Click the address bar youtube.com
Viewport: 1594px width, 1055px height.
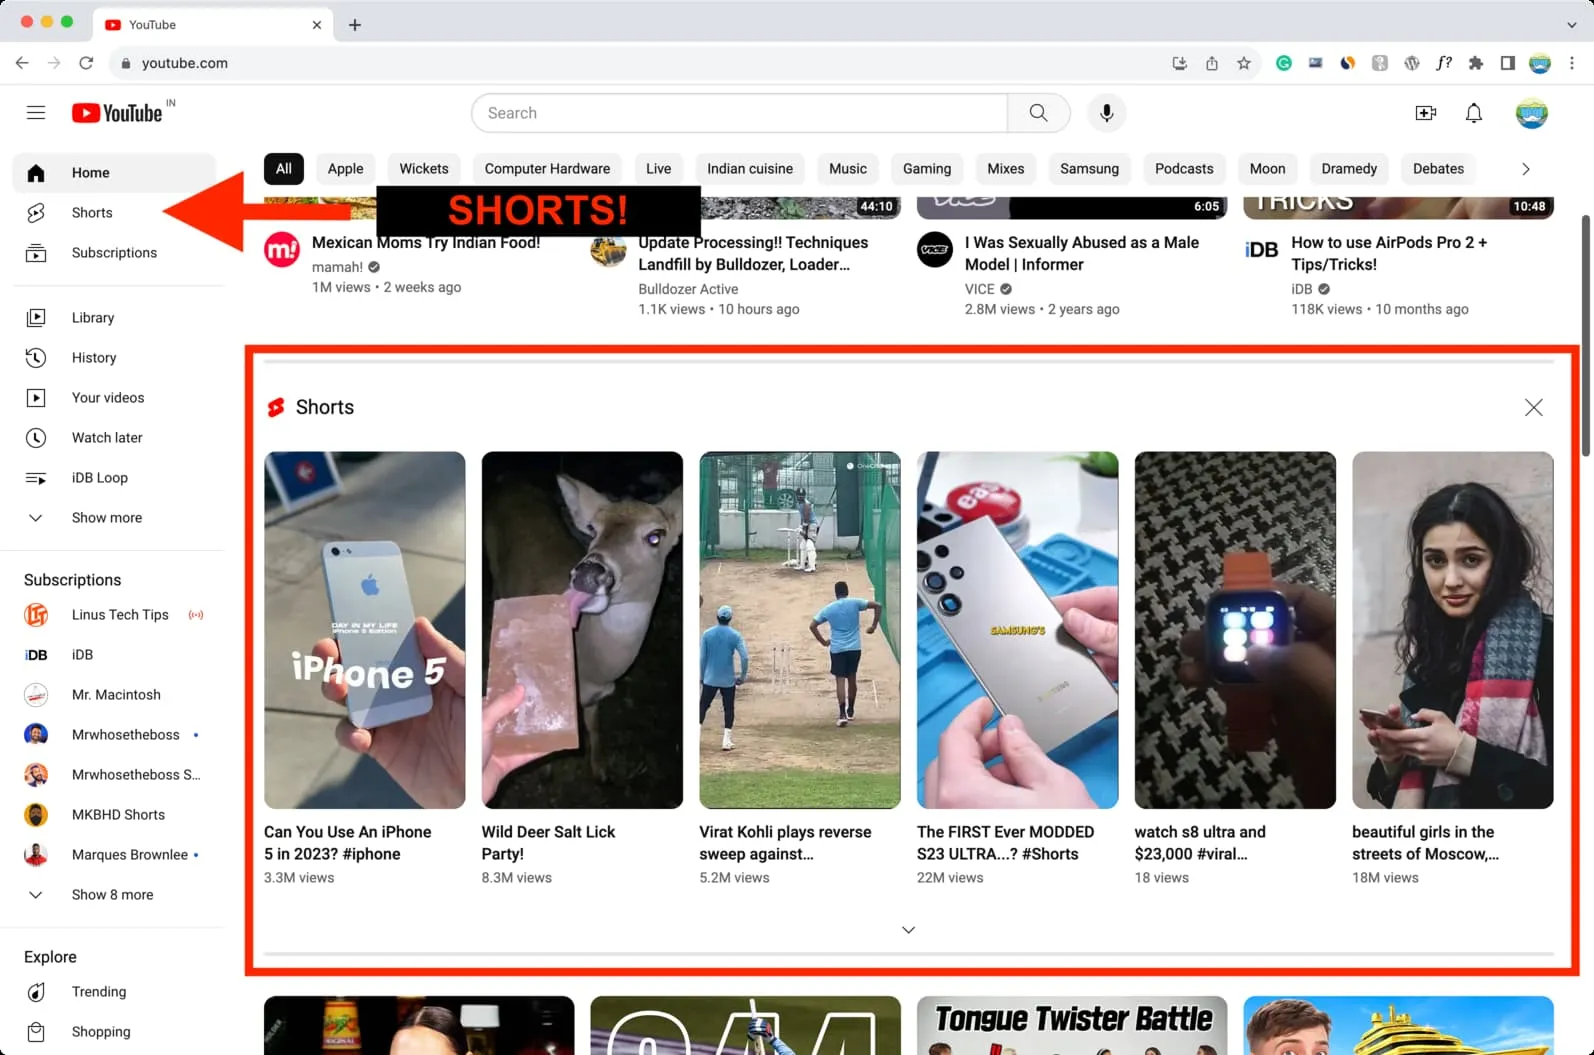[185, 63]
